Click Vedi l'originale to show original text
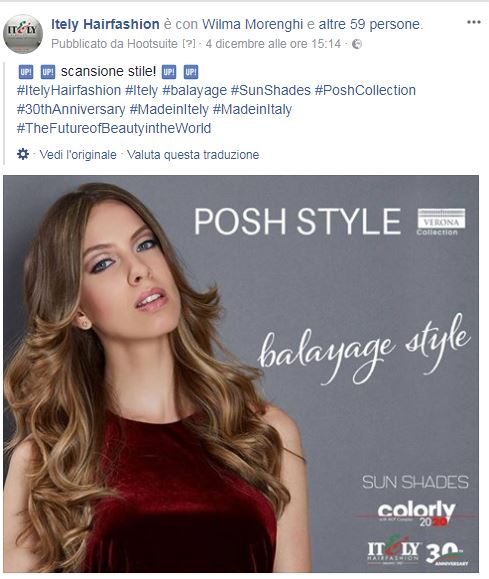The image size is (489, 579). [x=78, y=155]
